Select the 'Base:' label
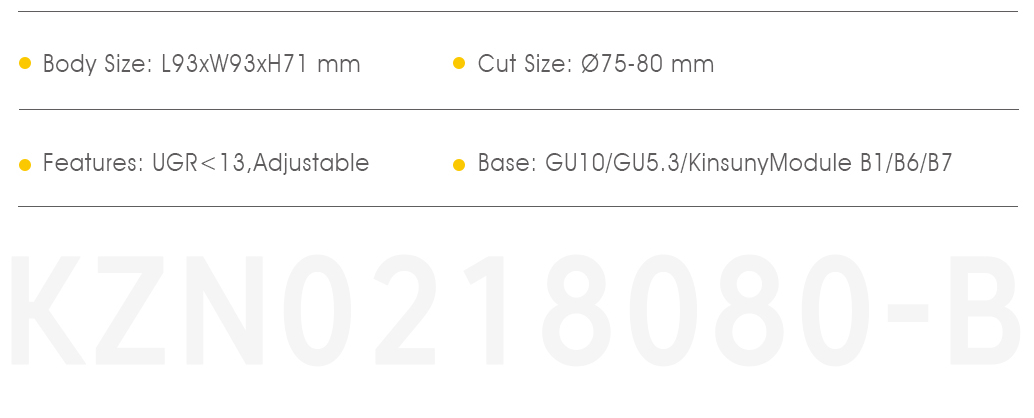The image size is (1034, 418). tap(507, 163)
